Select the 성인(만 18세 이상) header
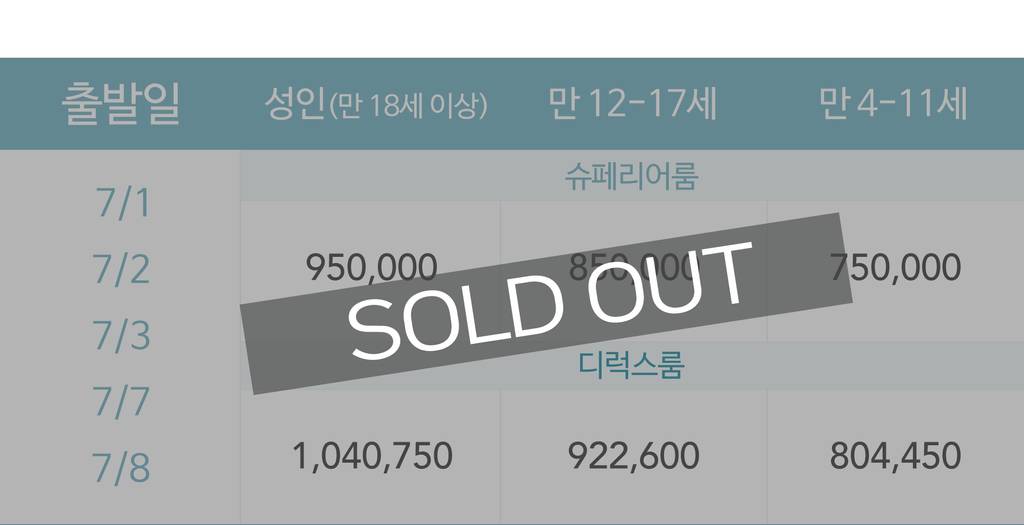 pyautogui.click(x=376, y=104)
